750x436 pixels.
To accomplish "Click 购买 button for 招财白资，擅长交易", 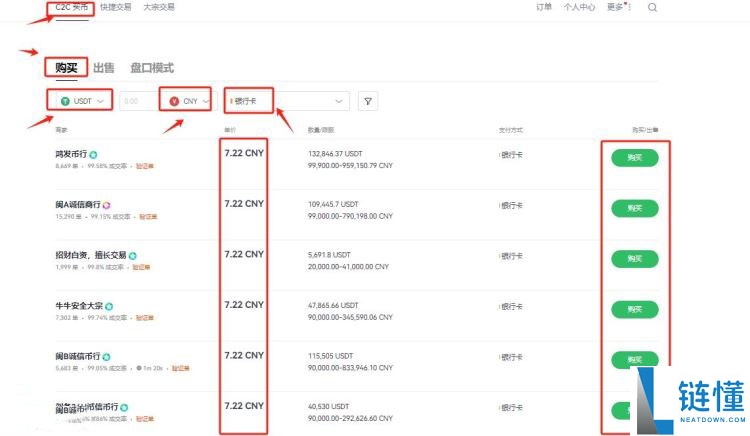I will 635,259.
